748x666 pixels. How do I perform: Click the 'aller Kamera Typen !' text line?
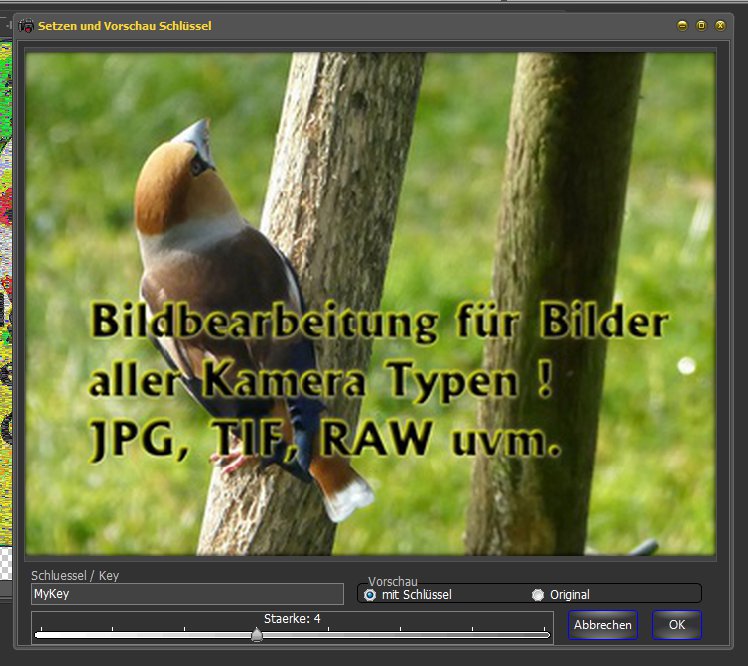click(320, 382)
